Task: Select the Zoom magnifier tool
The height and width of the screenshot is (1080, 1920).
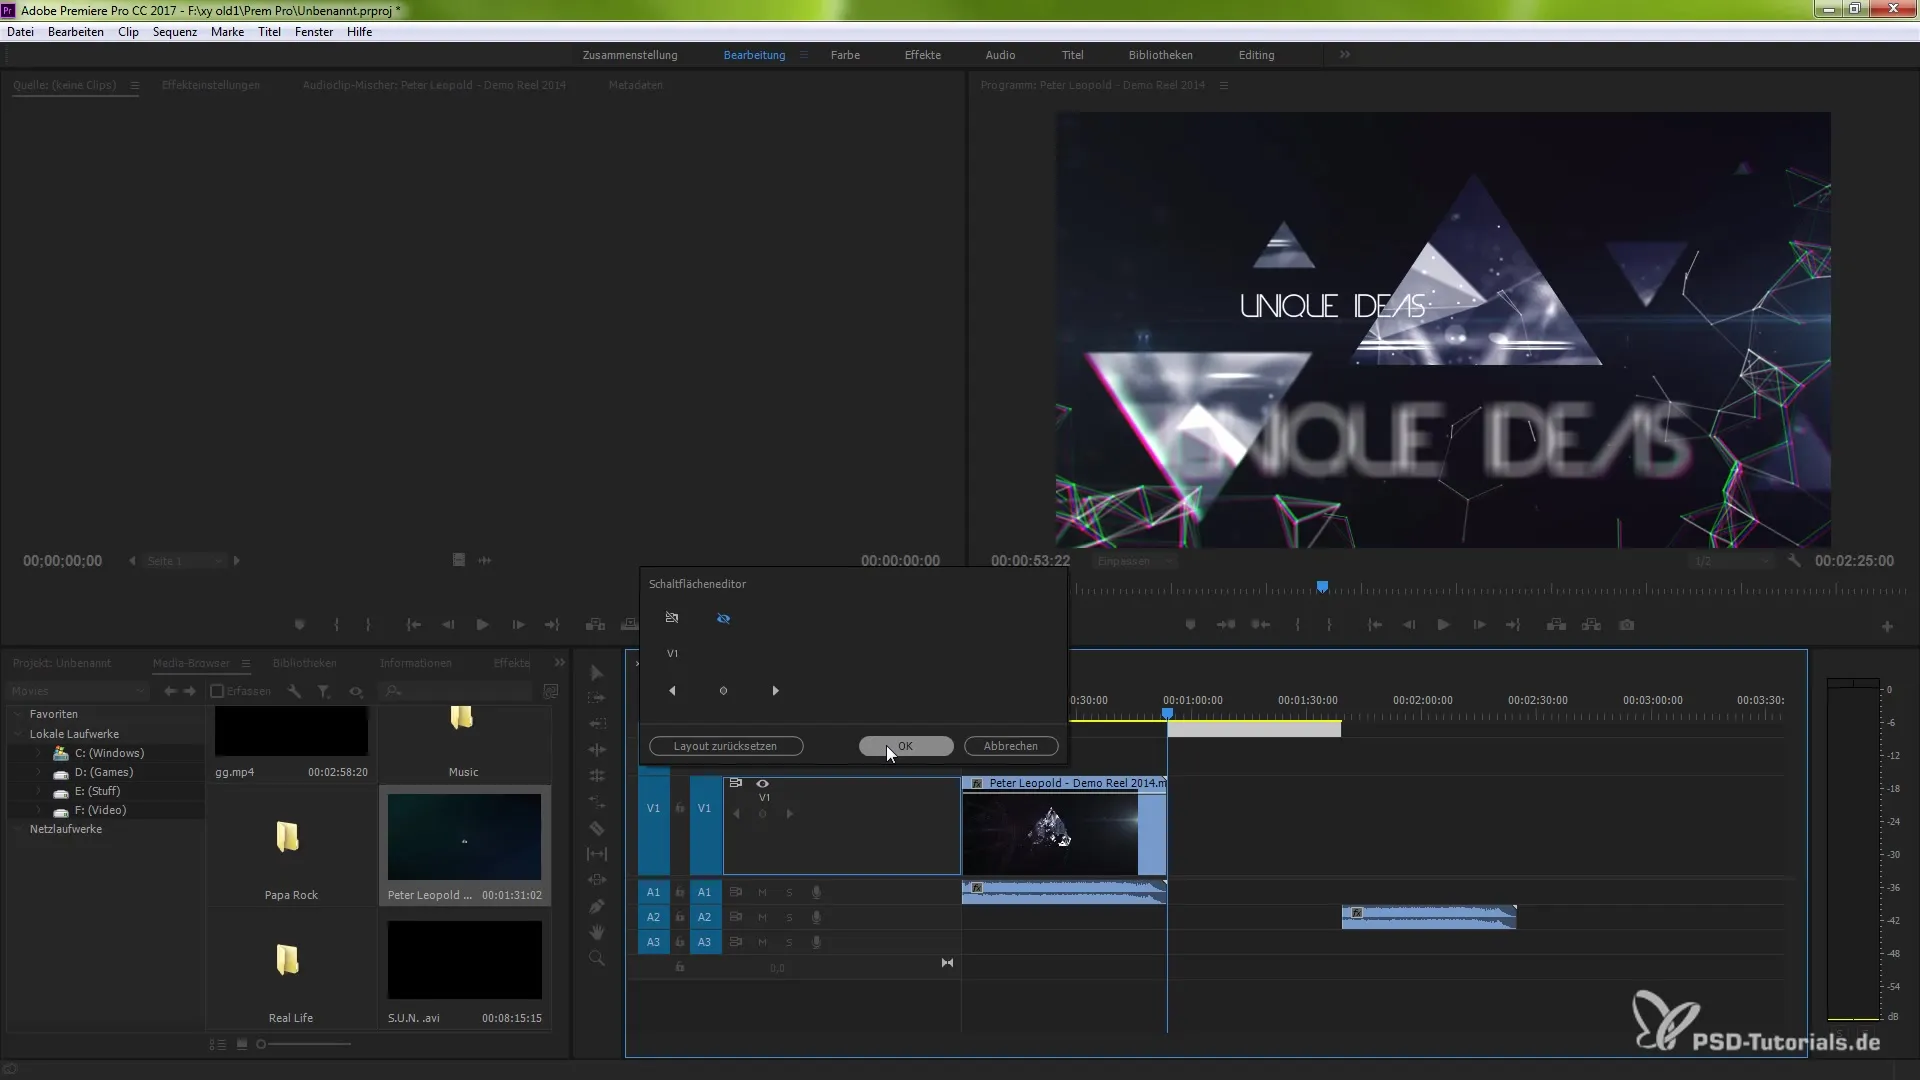Action: 597,958
